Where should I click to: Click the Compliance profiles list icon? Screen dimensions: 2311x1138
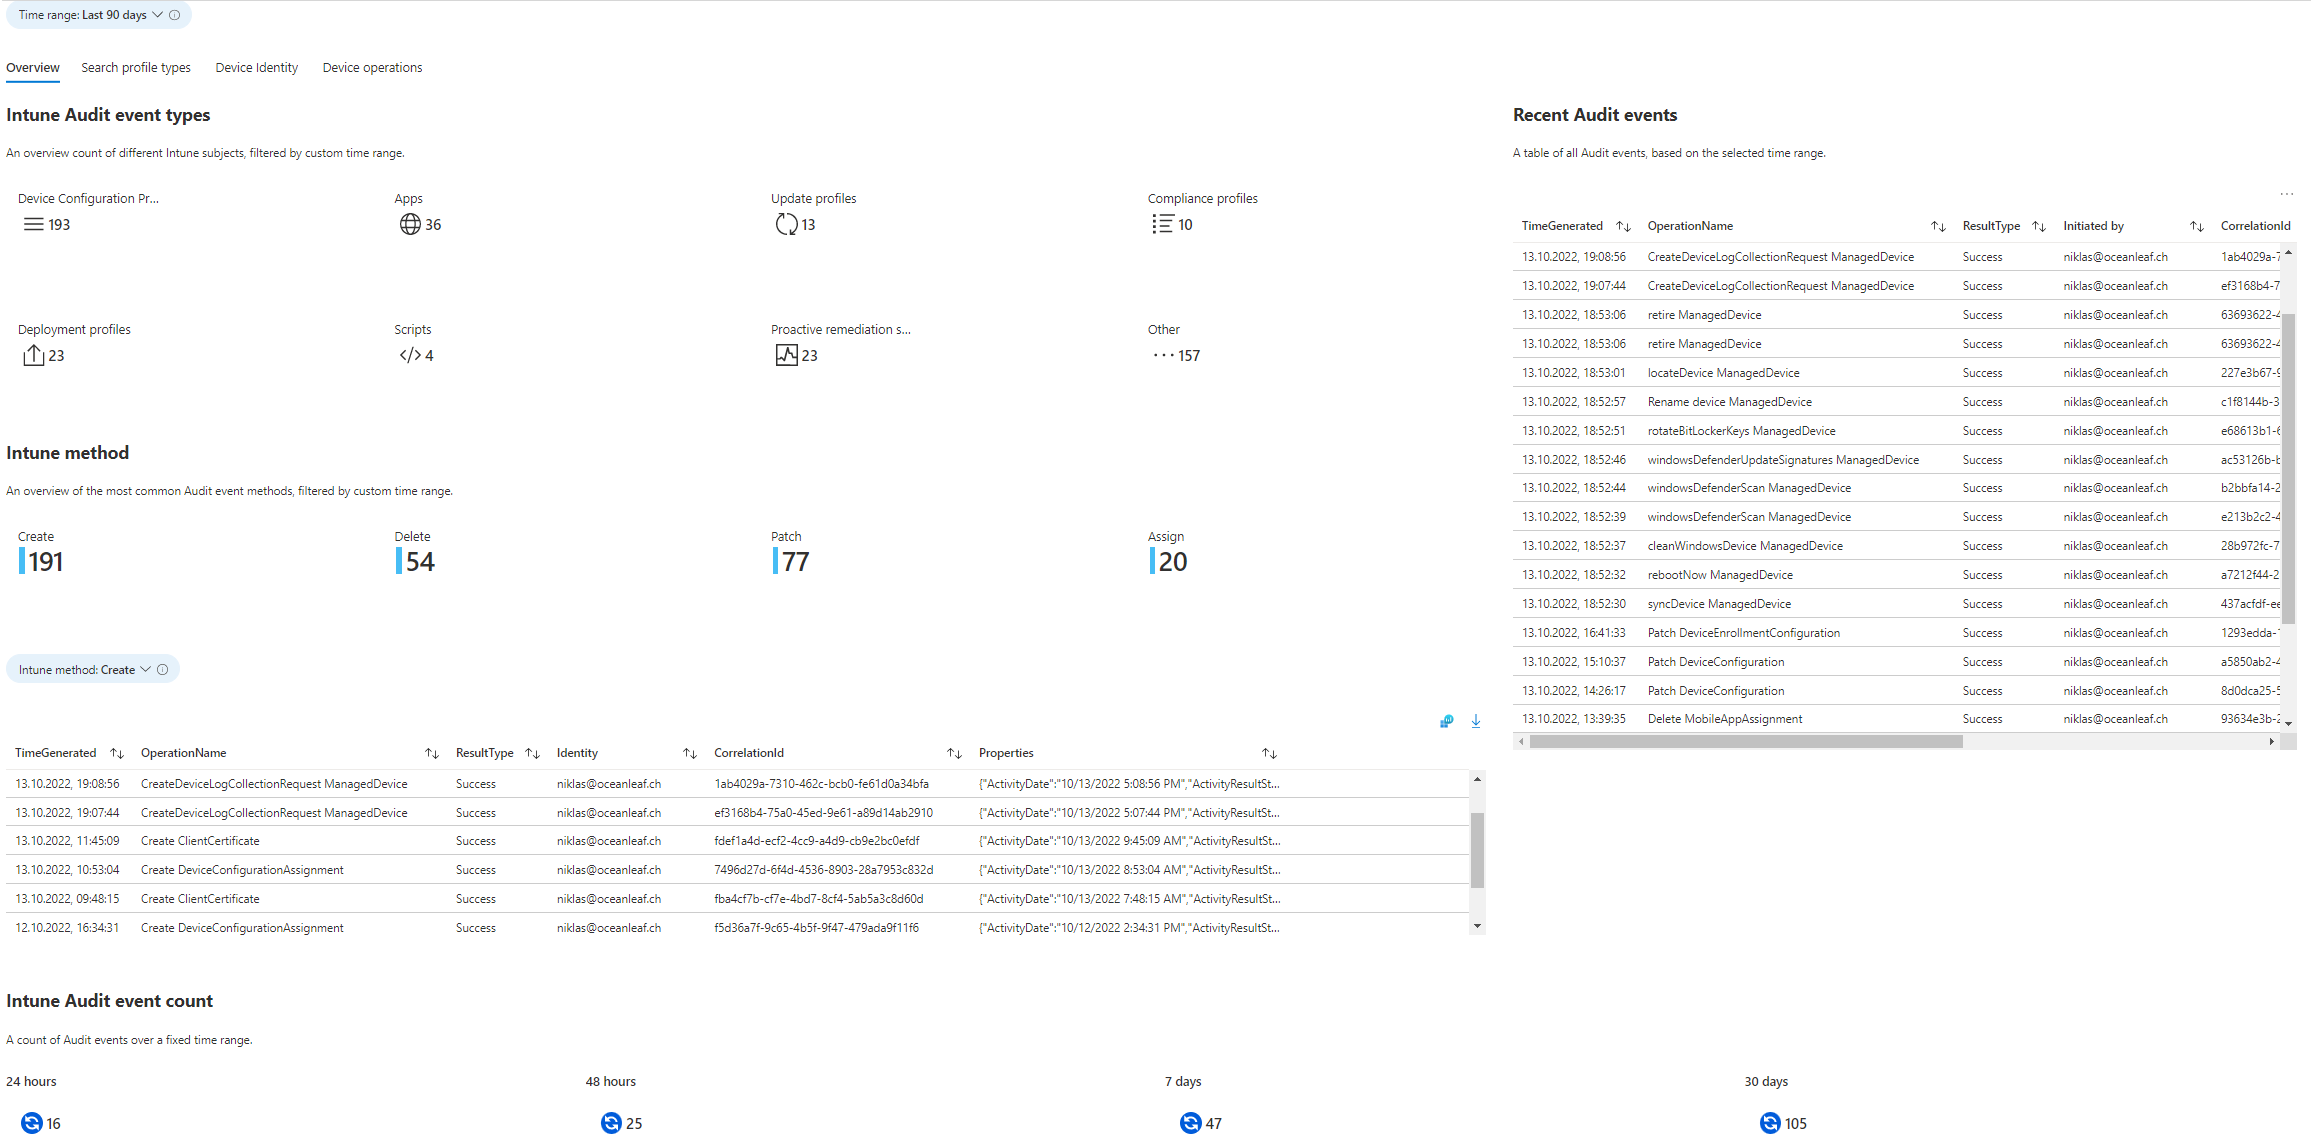tap(1162, 224)
